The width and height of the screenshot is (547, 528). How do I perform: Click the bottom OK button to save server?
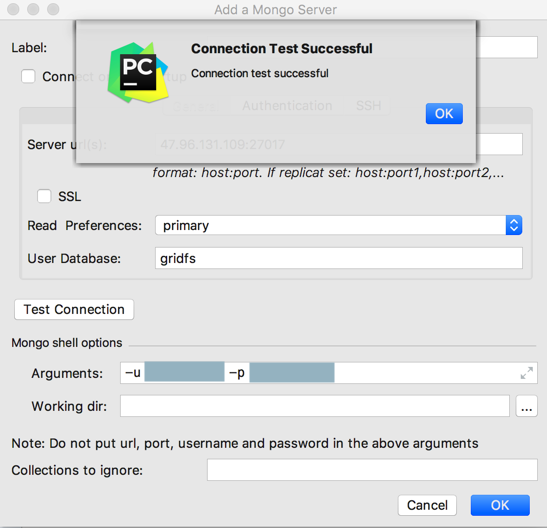500,505
